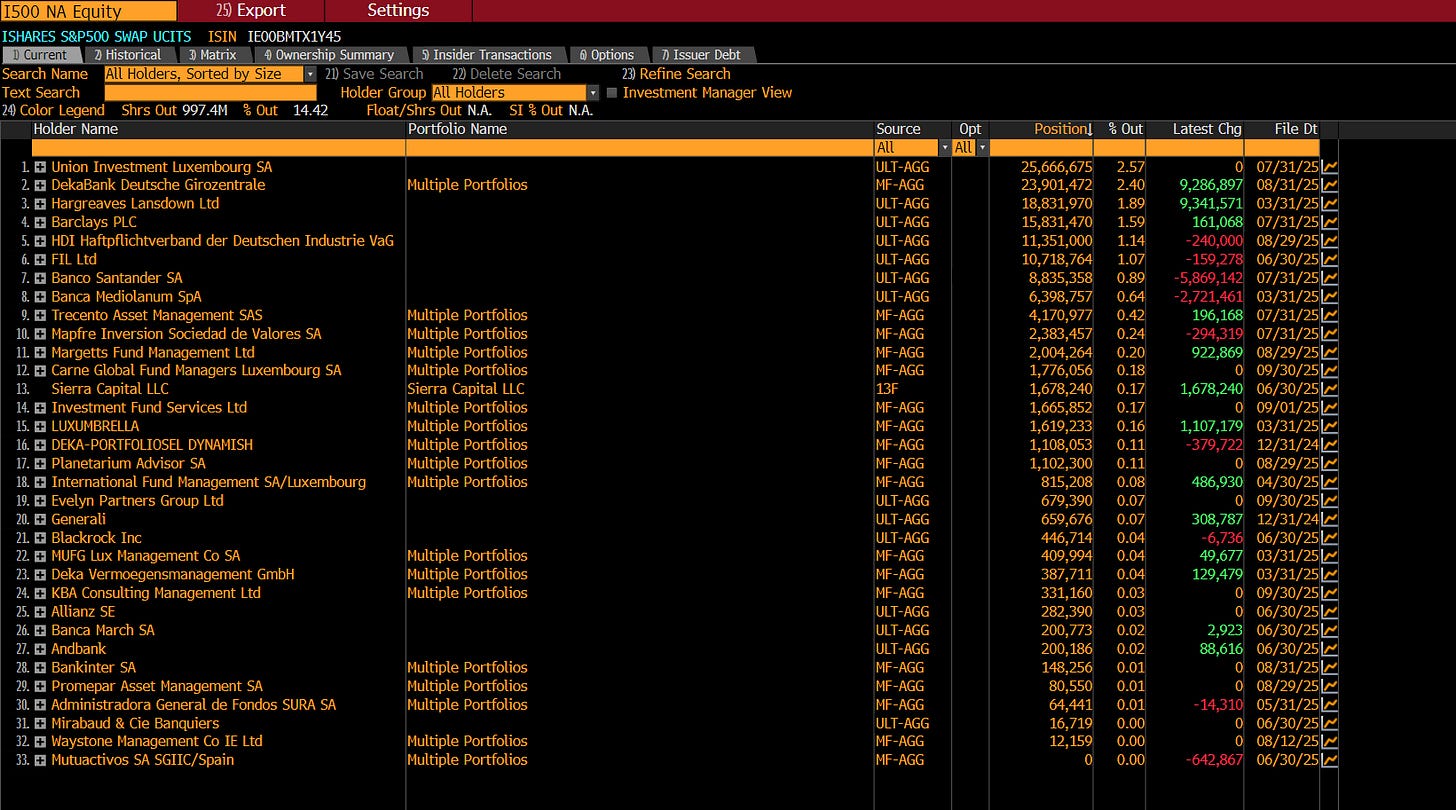Open chart icon for Barclays PLC row
The image size is (1456, 810).
(x=1330, y=222)
